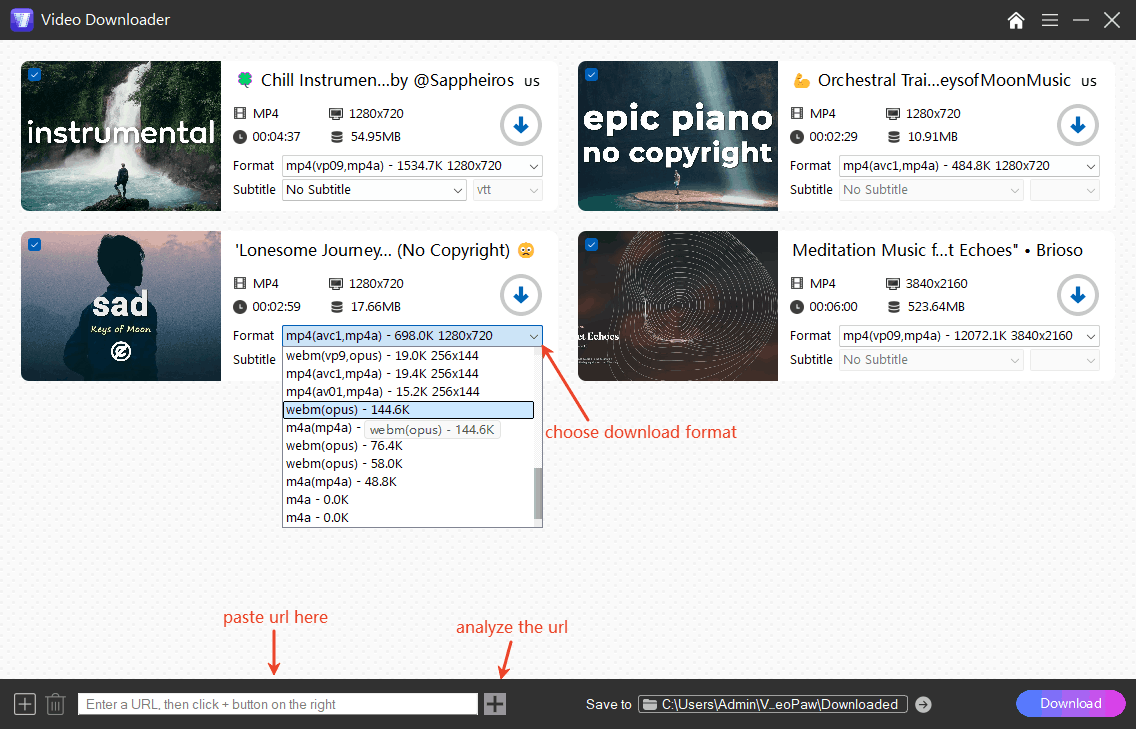Screen dimensions: 1136x729
Task: Download the Chill Instrumental video with arrow button
Action: point(521,125)
